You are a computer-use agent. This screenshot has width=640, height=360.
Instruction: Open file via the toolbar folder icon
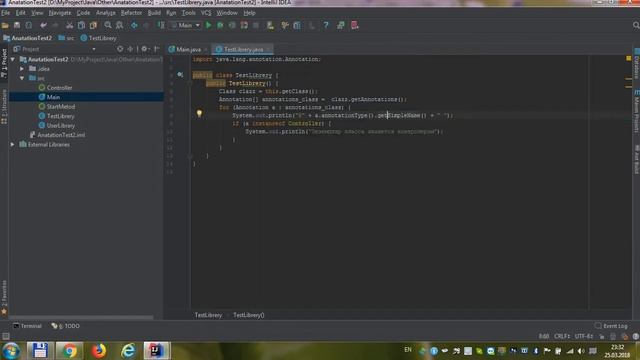5,25
